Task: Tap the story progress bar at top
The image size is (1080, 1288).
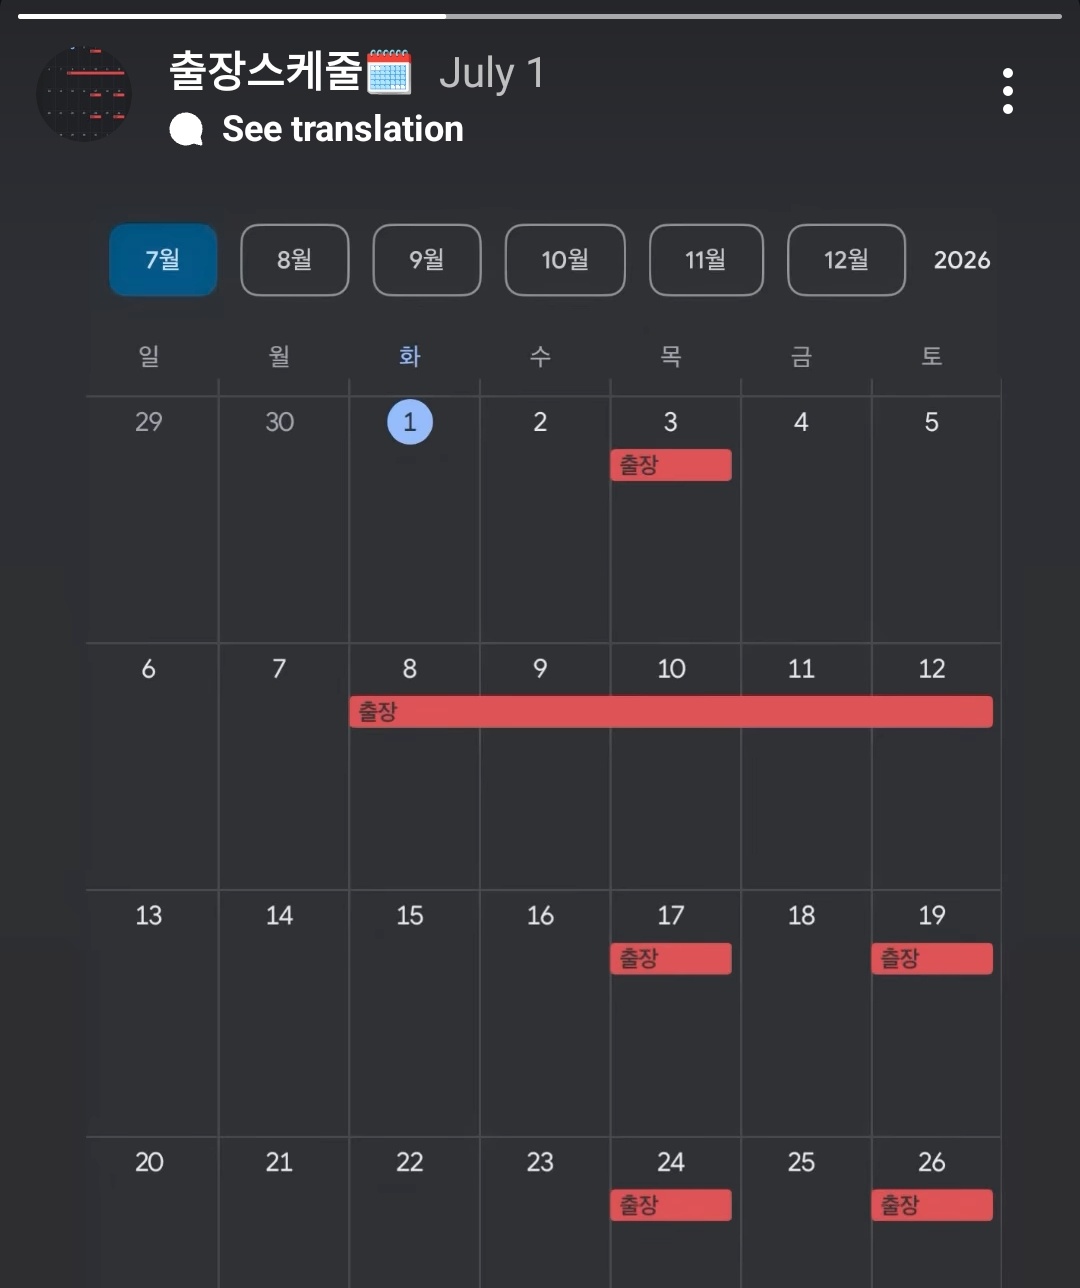Action: (x=540, y=16)
